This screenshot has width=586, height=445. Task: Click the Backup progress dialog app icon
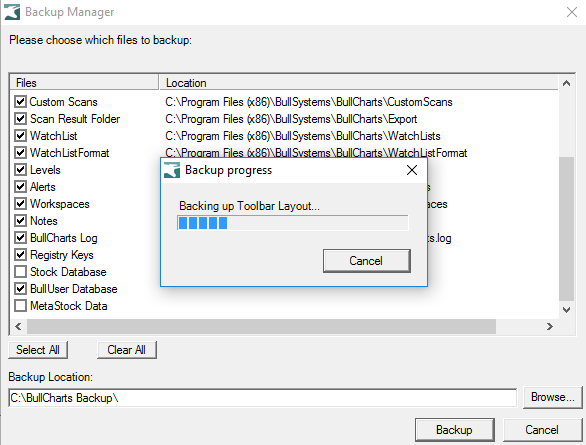click(x=172, y=170)
